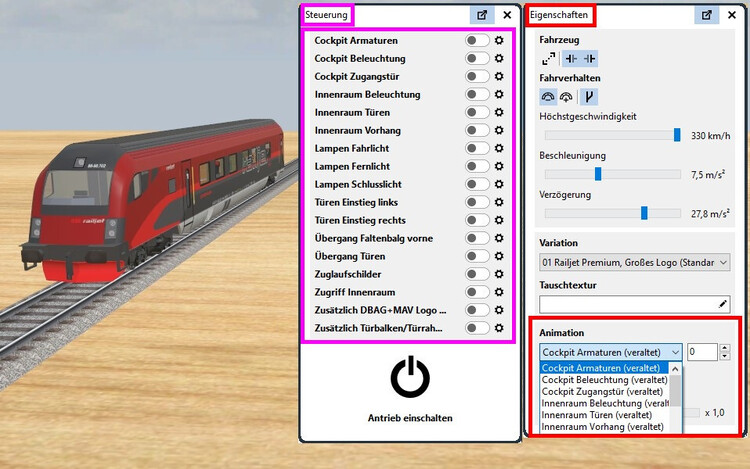The width and height of the screenshot is (750, 469).
Task: Open settings gear for Innenraum Beleuchtung
Action: click(x=499, y=94)
